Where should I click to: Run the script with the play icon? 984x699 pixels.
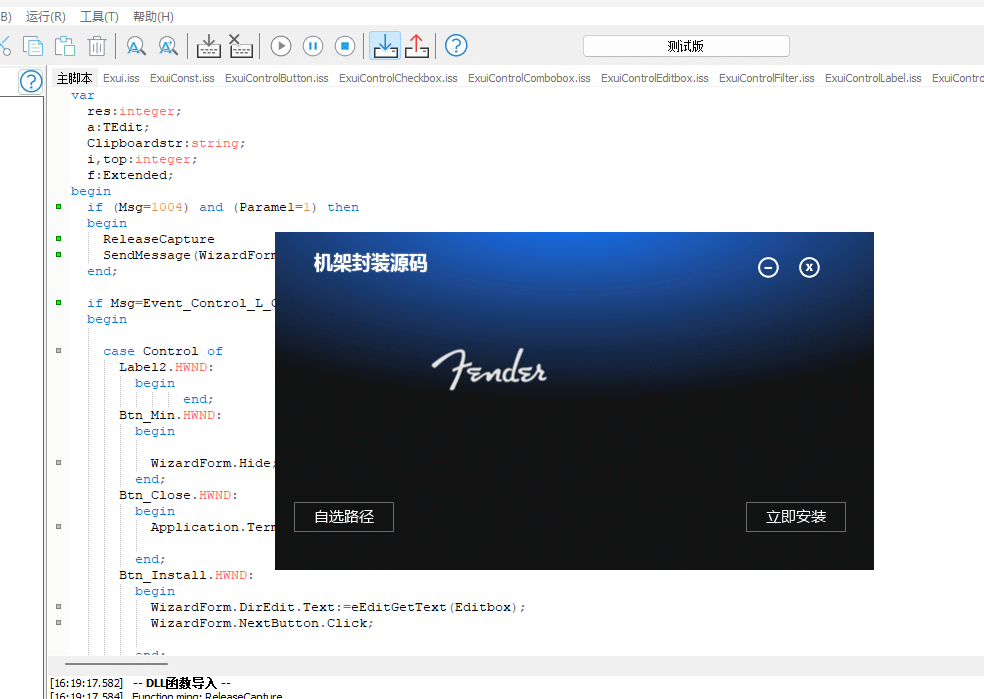[x=280, y=45]
